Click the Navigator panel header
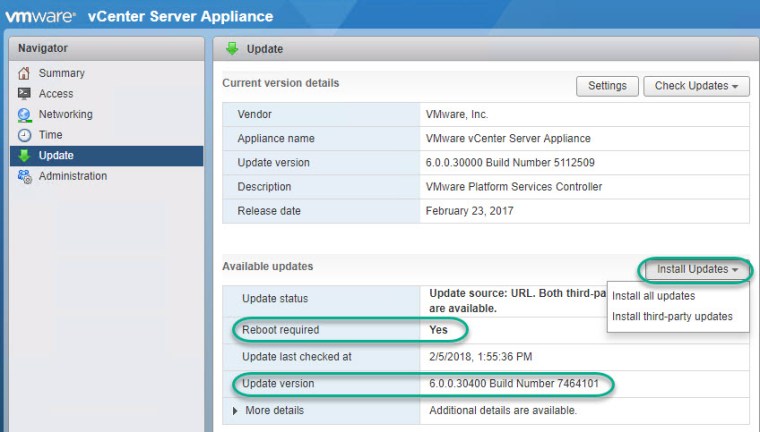This screenshot has height=432, width=760. coord(107,48)
